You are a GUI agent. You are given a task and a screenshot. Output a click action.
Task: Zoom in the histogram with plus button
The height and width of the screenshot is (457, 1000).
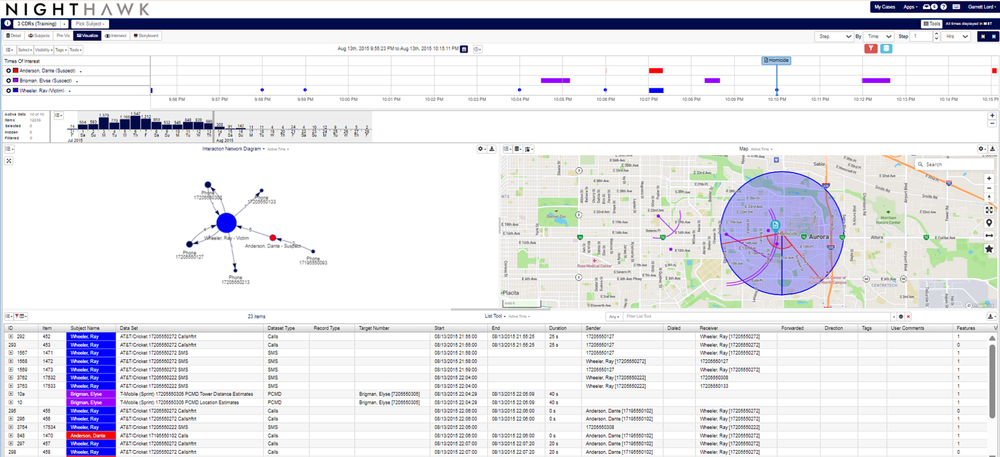pos(992,115)
